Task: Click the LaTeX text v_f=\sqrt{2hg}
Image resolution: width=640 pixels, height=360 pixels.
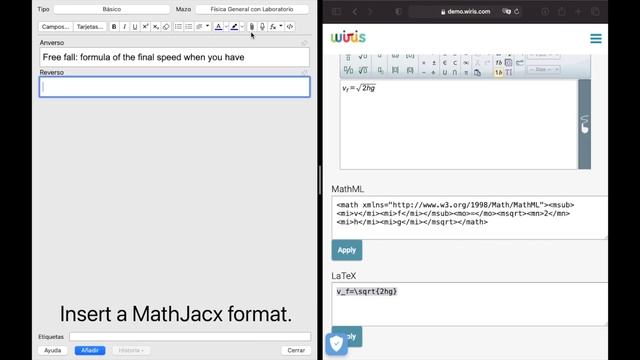Action: (x=367, y=291)
